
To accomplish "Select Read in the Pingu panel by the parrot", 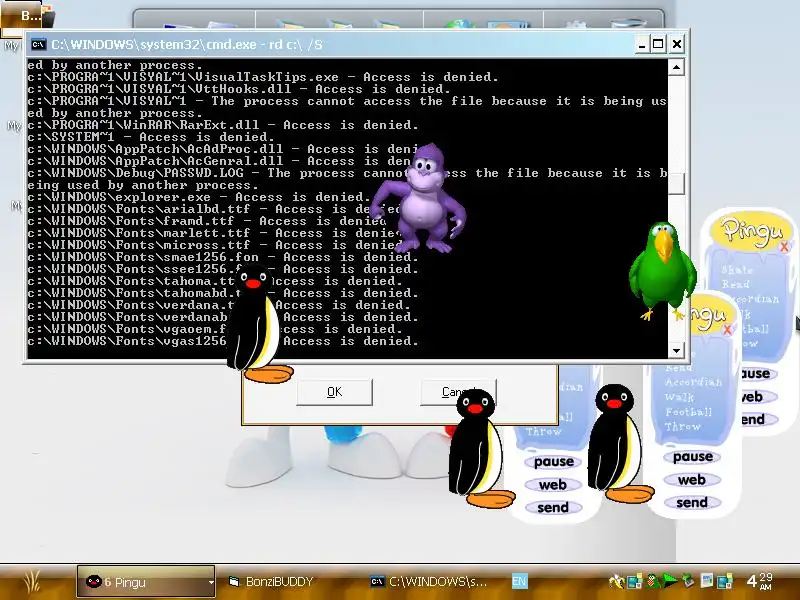I will 735,284.
